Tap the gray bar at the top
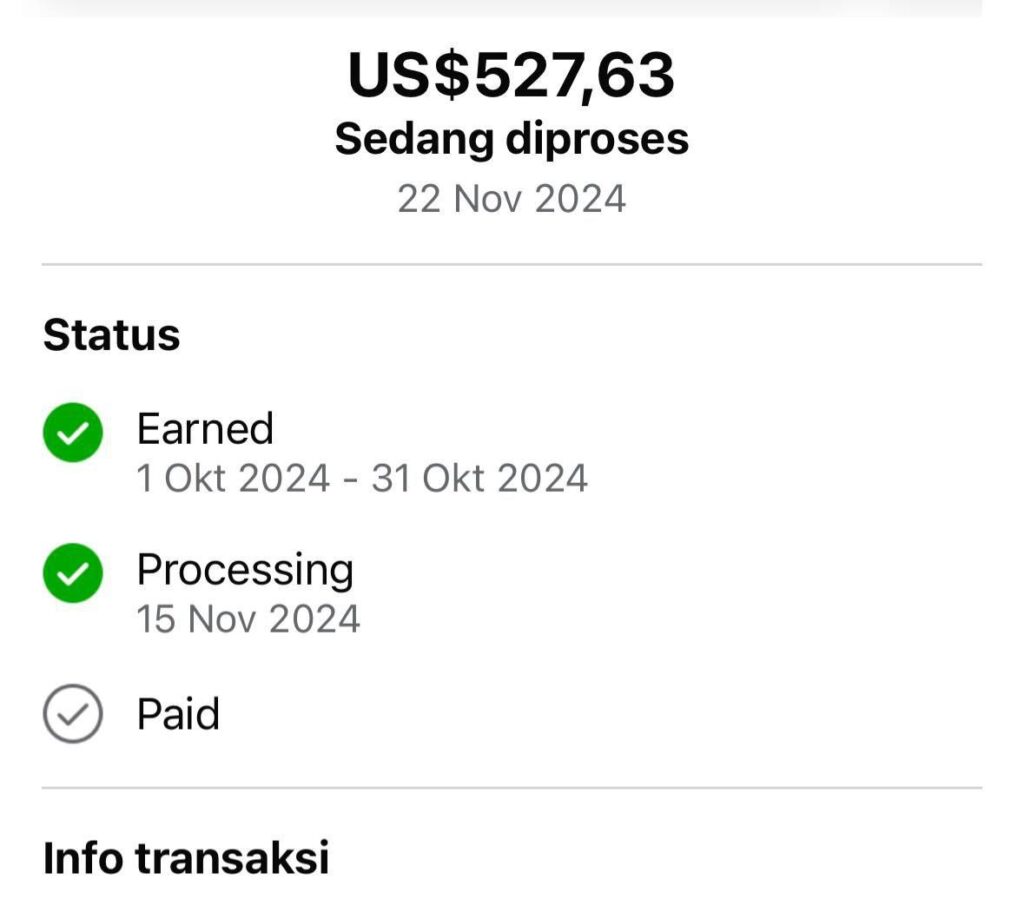The width and height of the screenshot is (1024, 913). [511, 8]
